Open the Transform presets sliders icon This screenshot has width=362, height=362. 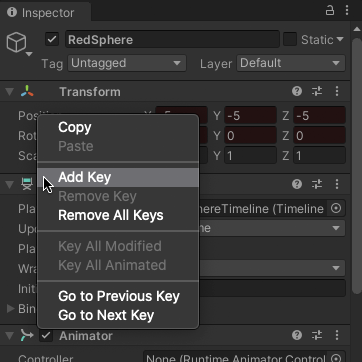pyautogui.click(x=317, y=91)
